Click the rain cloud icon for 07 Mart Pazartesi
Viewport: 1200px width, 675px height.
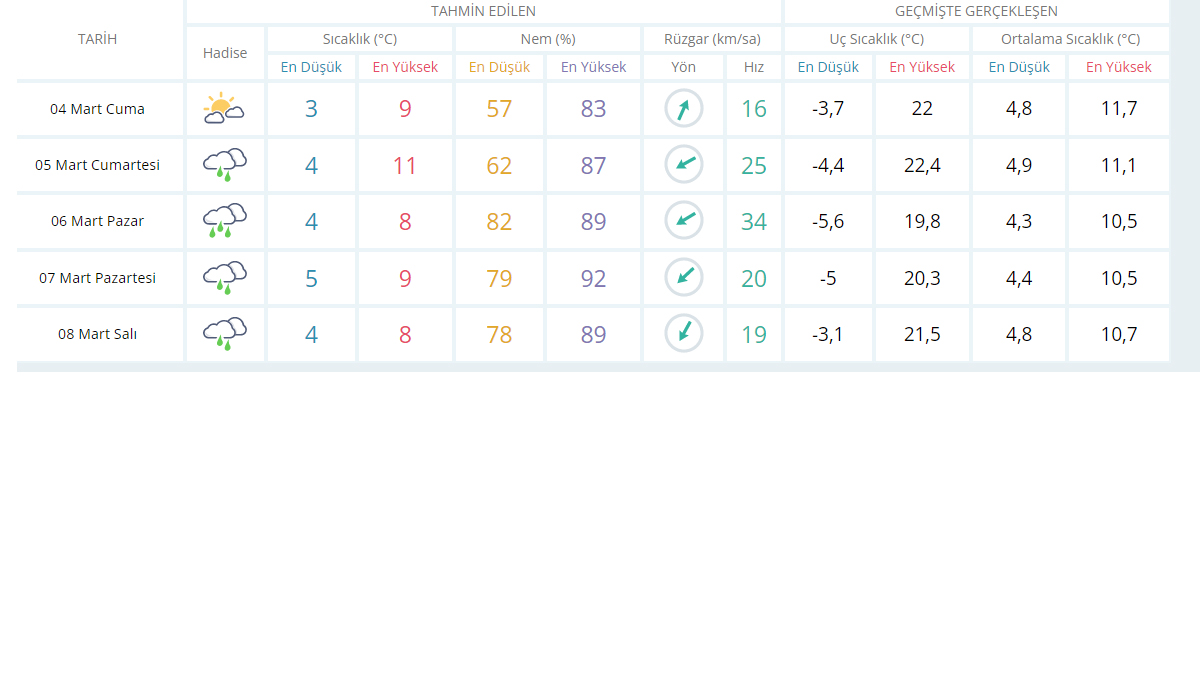(225, 277)
